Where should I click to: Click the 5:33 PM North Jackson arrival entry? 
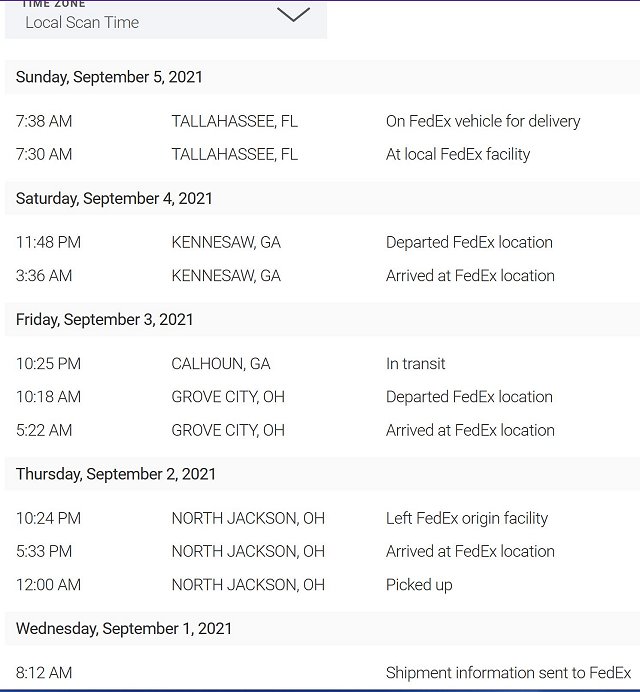322,551
